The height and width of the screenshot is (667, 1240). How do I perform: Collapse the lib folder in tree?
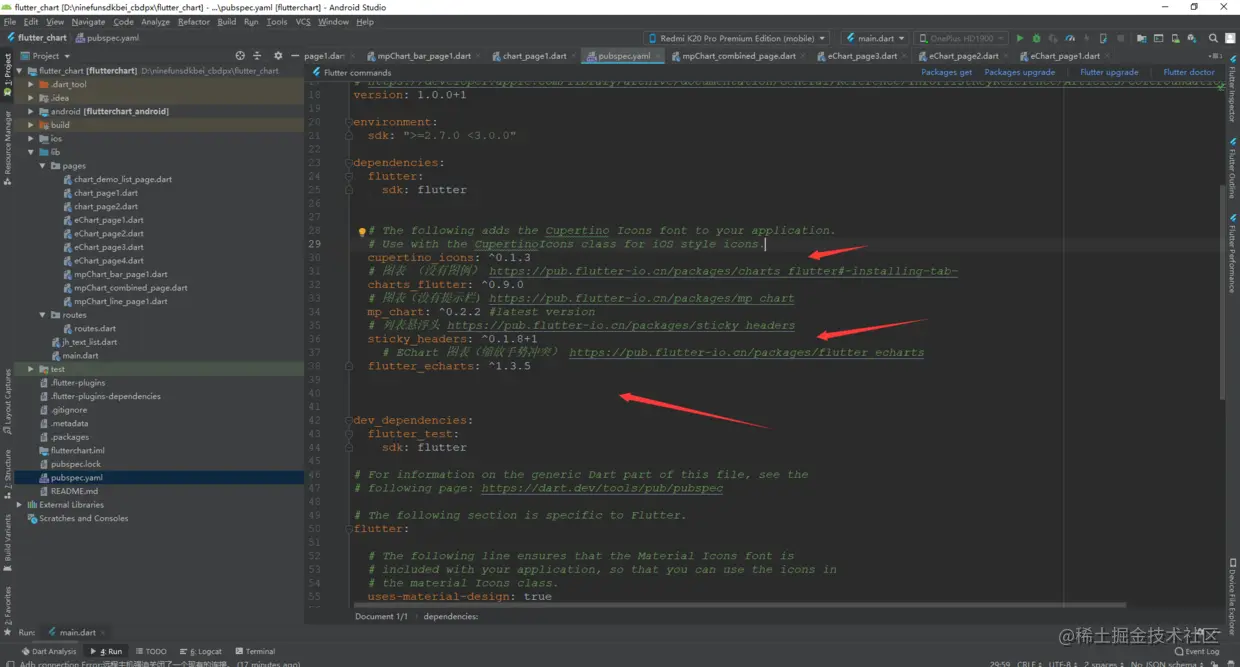tap(31, 152)
